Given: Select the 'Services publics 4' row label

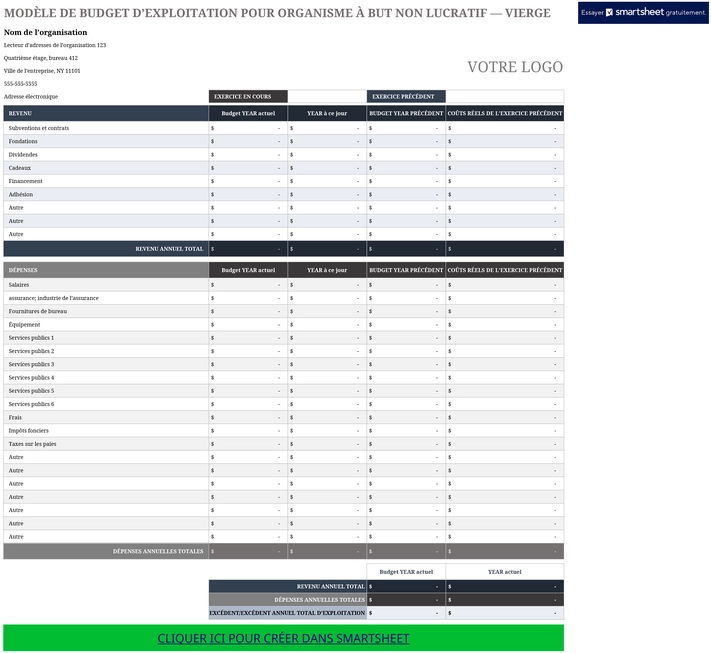Looking at the screenshot, I should [x=31, y=377].
